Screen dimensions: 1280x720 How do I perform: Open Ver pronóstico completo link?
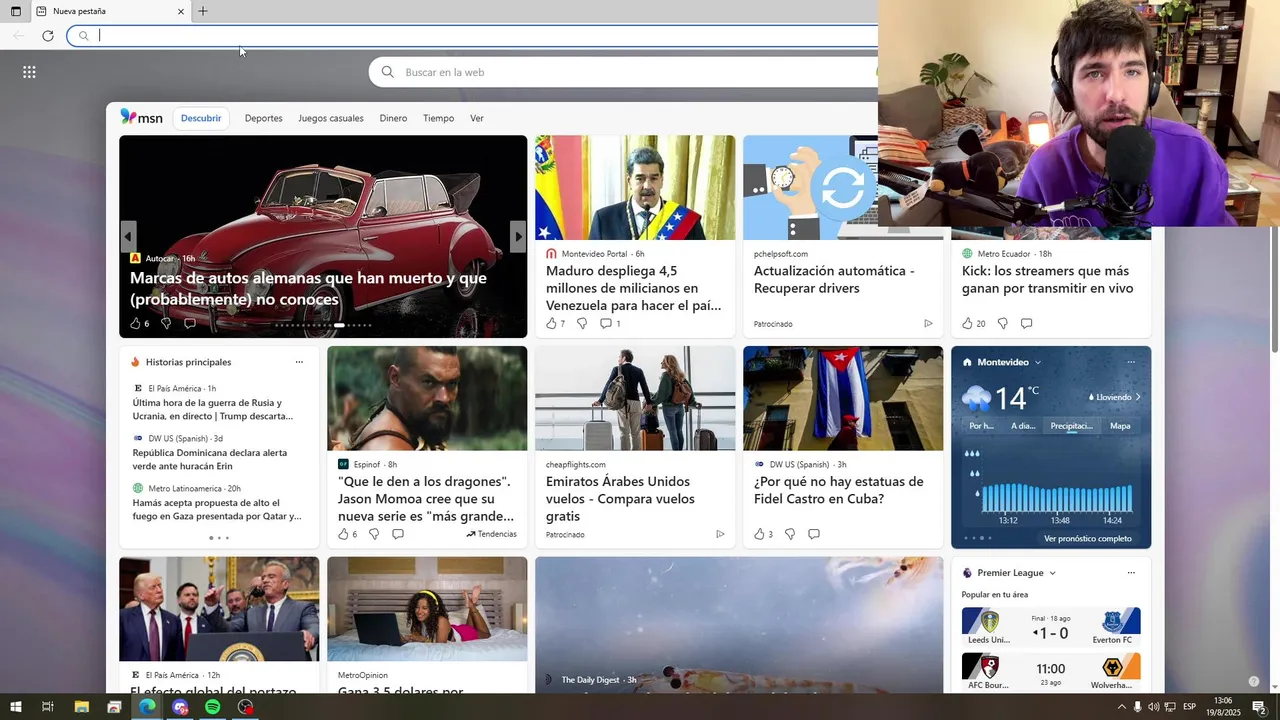click(1088, 539)
